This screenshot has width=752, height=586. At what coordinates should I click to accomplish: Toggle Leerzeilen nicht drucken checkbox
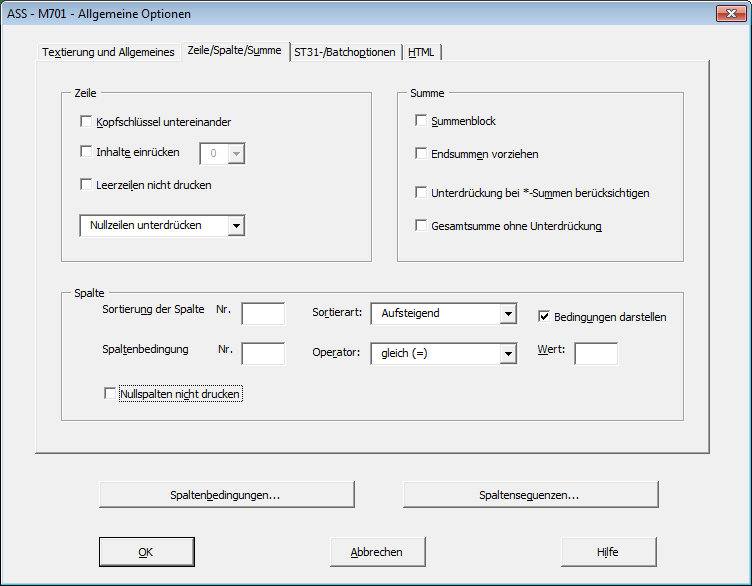pos(85,185)
